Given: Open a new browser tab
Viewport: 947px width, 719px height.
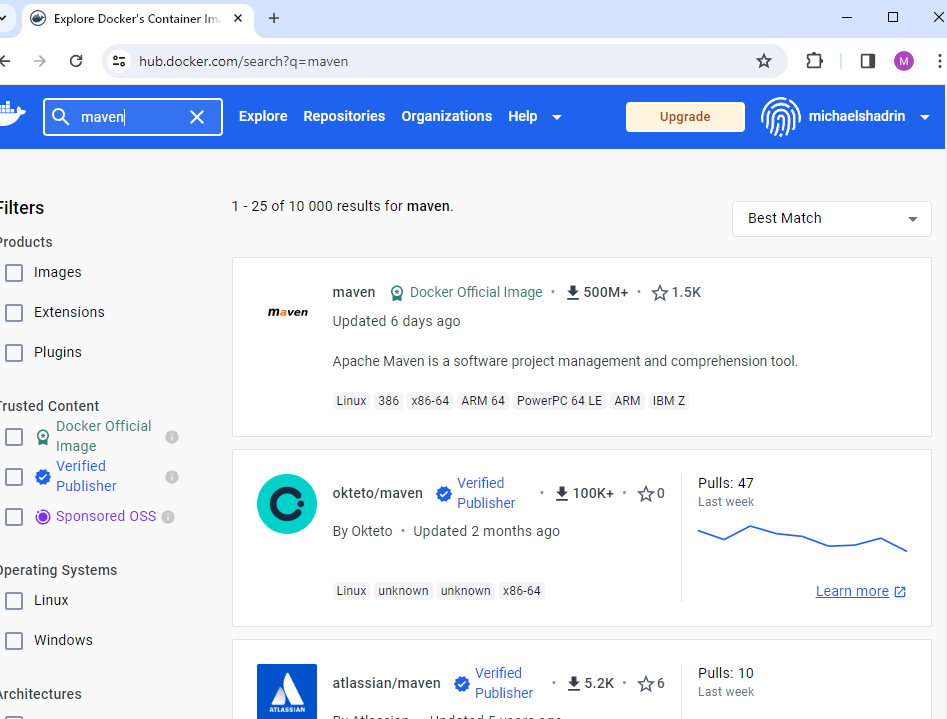Looking at the screenshot, I should [274, 18].
